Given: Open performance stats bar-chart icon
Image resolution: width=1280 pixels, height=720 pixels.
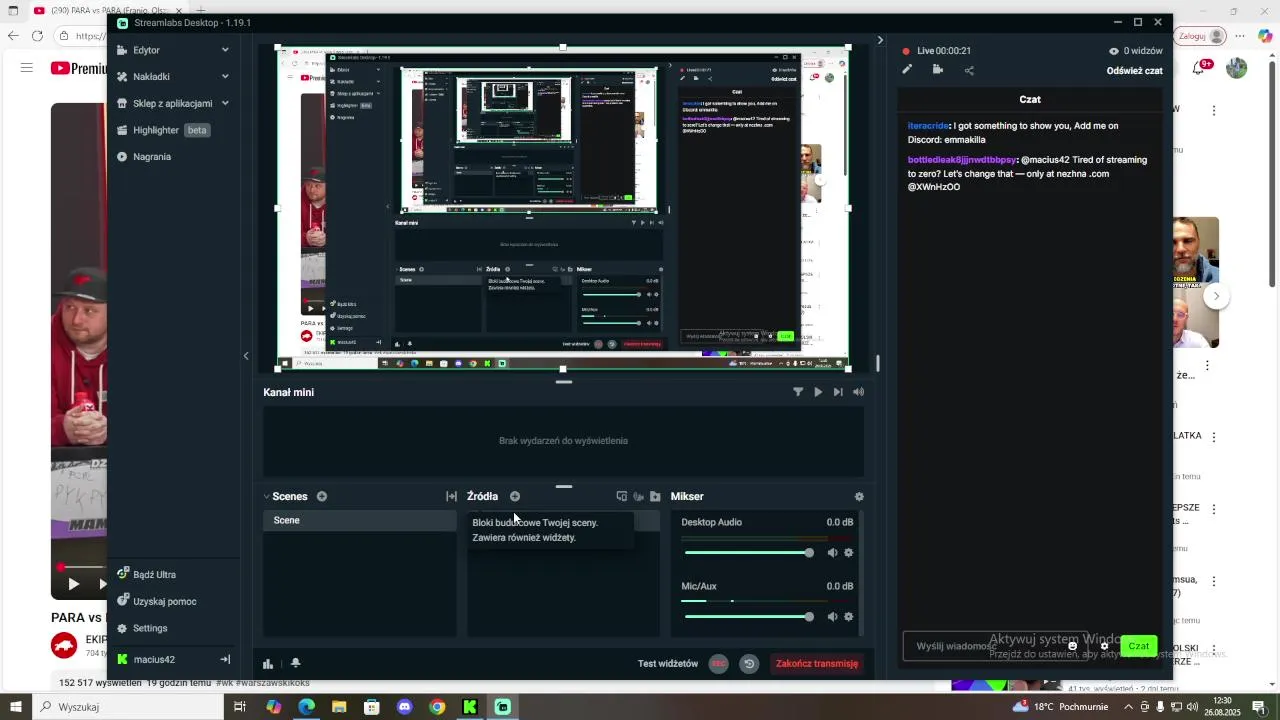Looking at the screenshot, I should point(268,664).
